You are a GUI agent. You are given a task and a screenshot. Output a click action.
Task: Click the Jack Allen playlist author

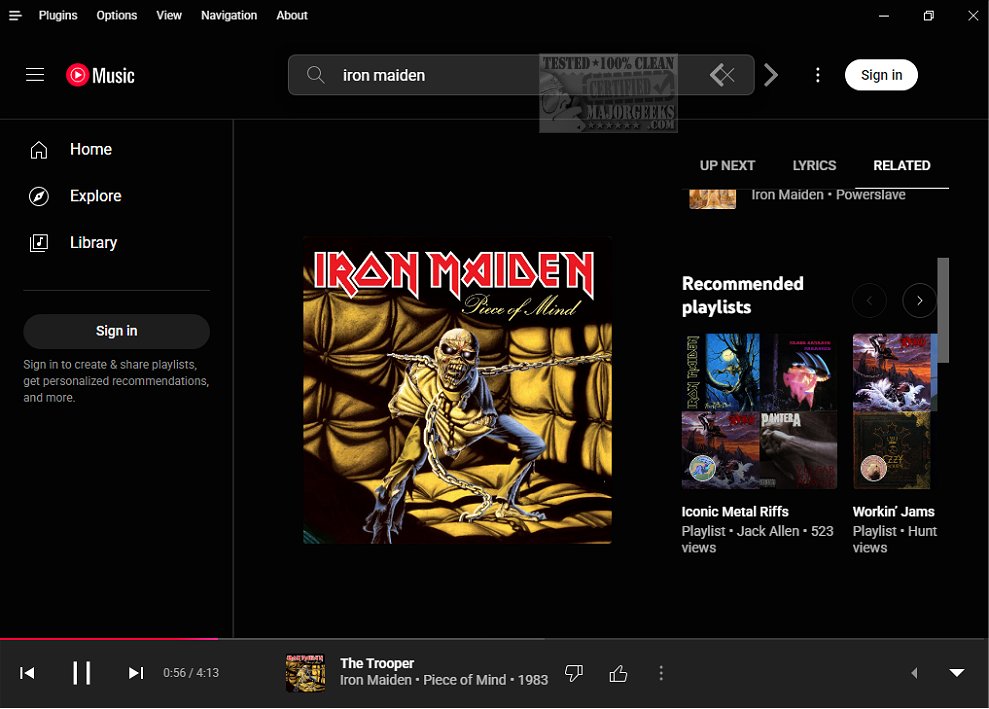pyautogui.click(x=768, y=531)
